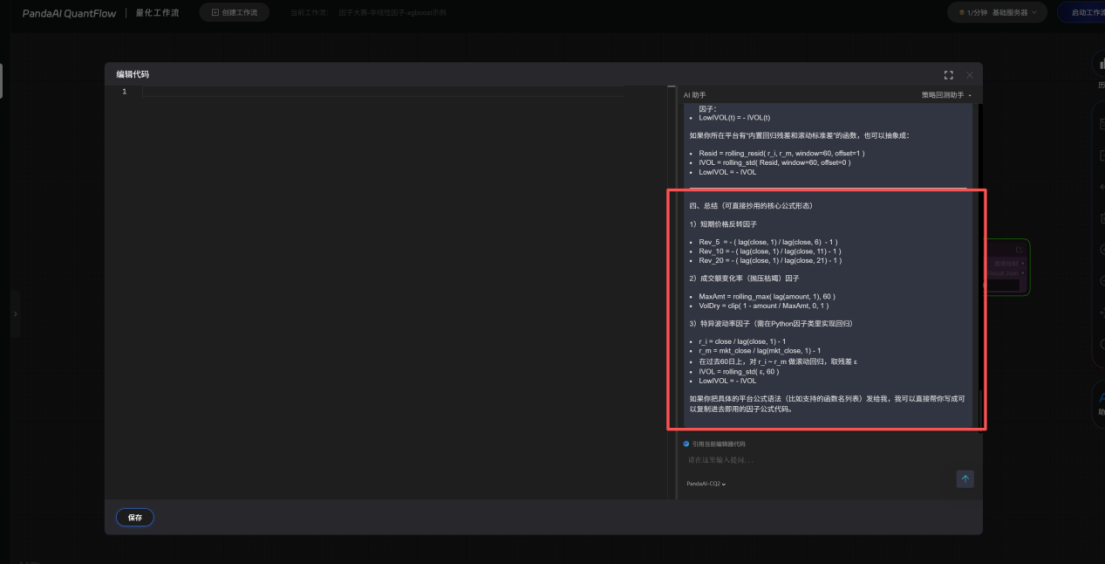Viewport: 1106px width, 564px height.
Task: Expand the 策略回测助手 assistant selector
Action: pos(946,95)
